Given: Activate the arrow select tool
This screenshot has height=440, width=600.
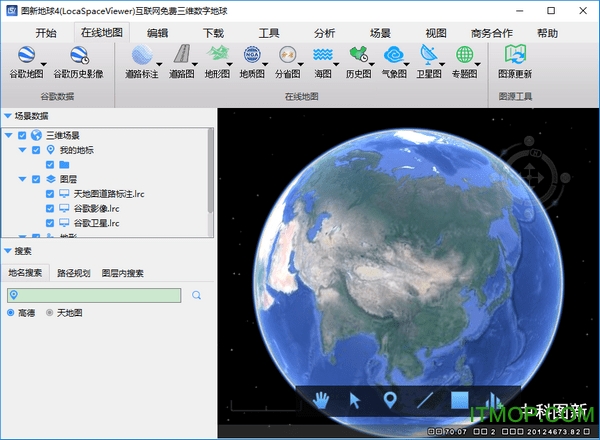Looking at the screenshot, I should pyautogui.click(x=355, y=400).
